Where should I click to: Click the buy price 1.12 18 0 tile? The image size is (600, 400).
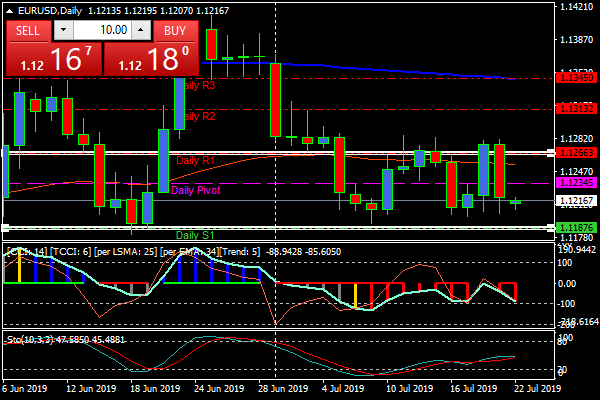click(152, 59)
